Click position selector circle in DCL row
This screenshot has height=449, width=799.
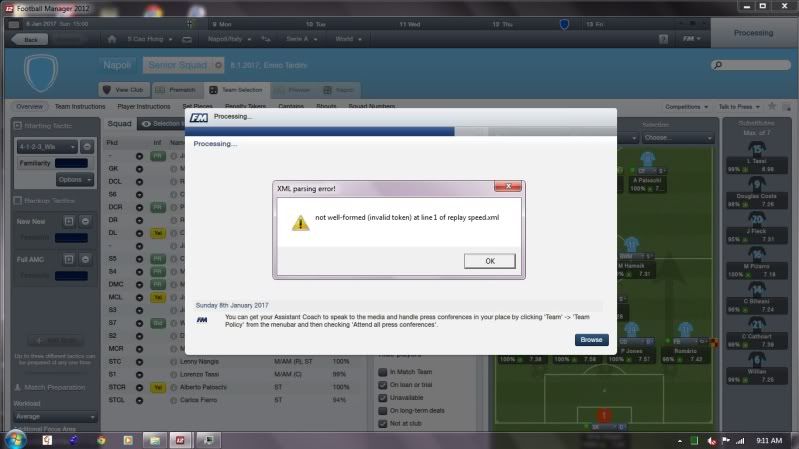pos(139,182)
